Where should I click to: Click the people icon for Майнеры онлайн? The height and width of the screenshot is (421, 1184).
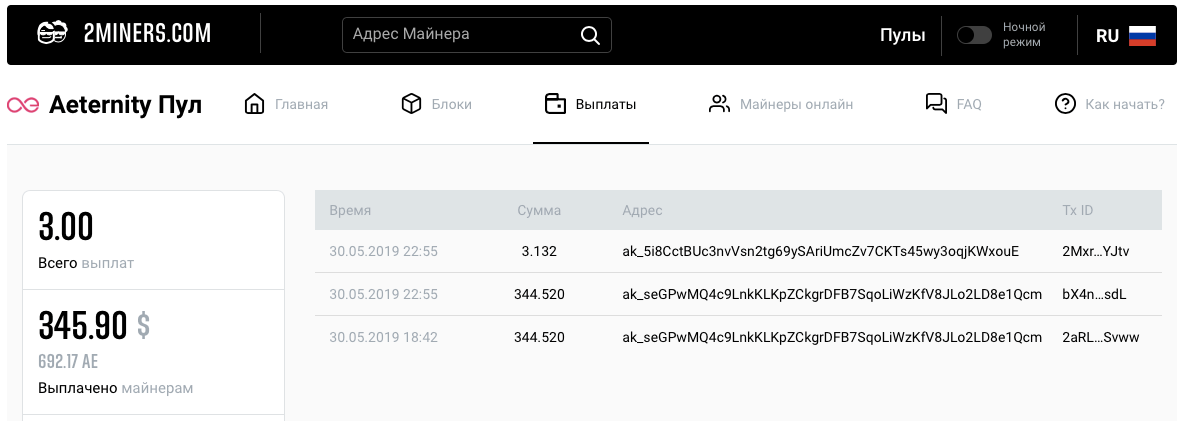point(719,104)
